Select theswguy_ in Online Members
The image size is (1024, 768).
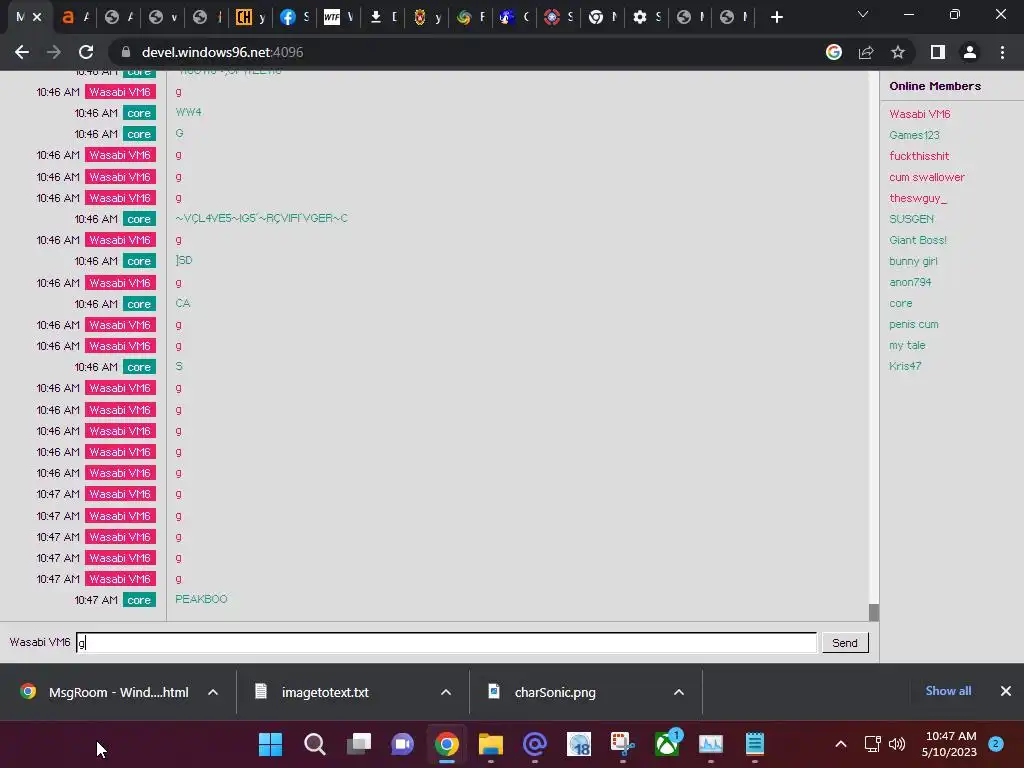918,198
